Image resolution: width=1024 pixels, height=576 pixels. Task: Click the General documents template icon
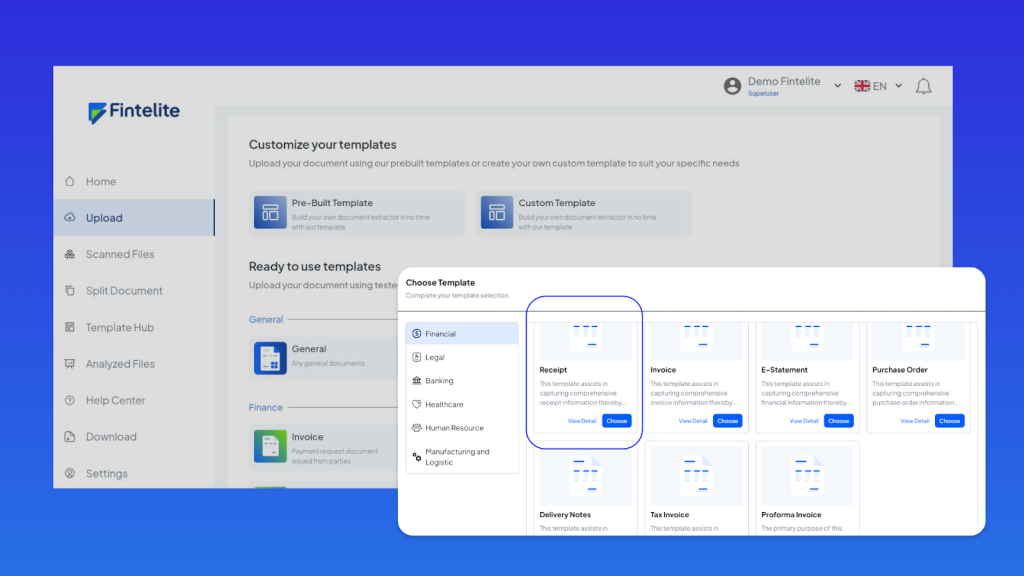(x=270, y=357)
